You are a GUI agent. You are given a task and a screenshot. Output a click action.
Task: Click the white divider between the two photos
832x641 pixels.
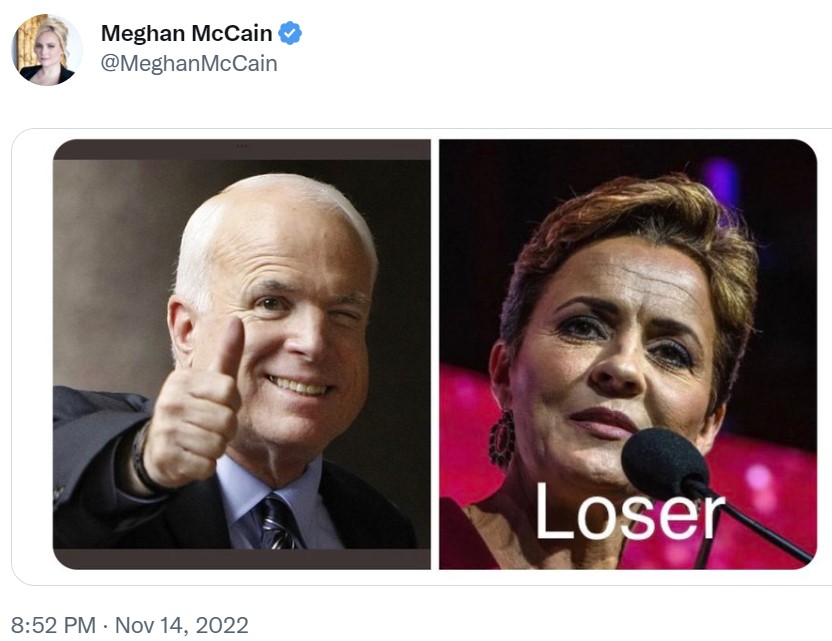coord(435,354)
